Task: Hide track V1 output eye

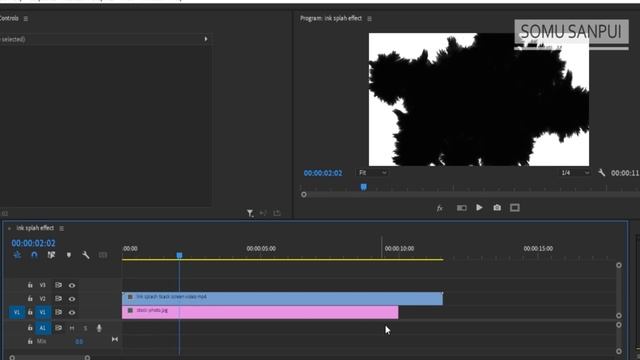Action: coord(72,312)
